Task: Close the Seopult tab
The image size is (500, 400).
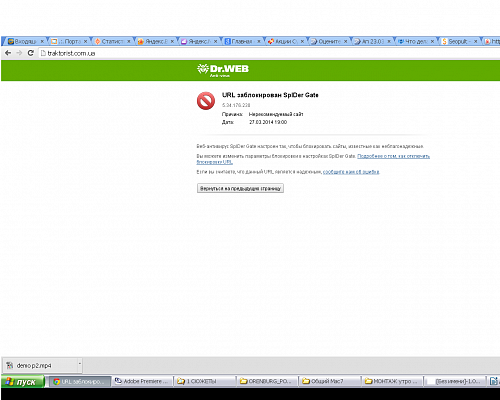Action: 476,41
